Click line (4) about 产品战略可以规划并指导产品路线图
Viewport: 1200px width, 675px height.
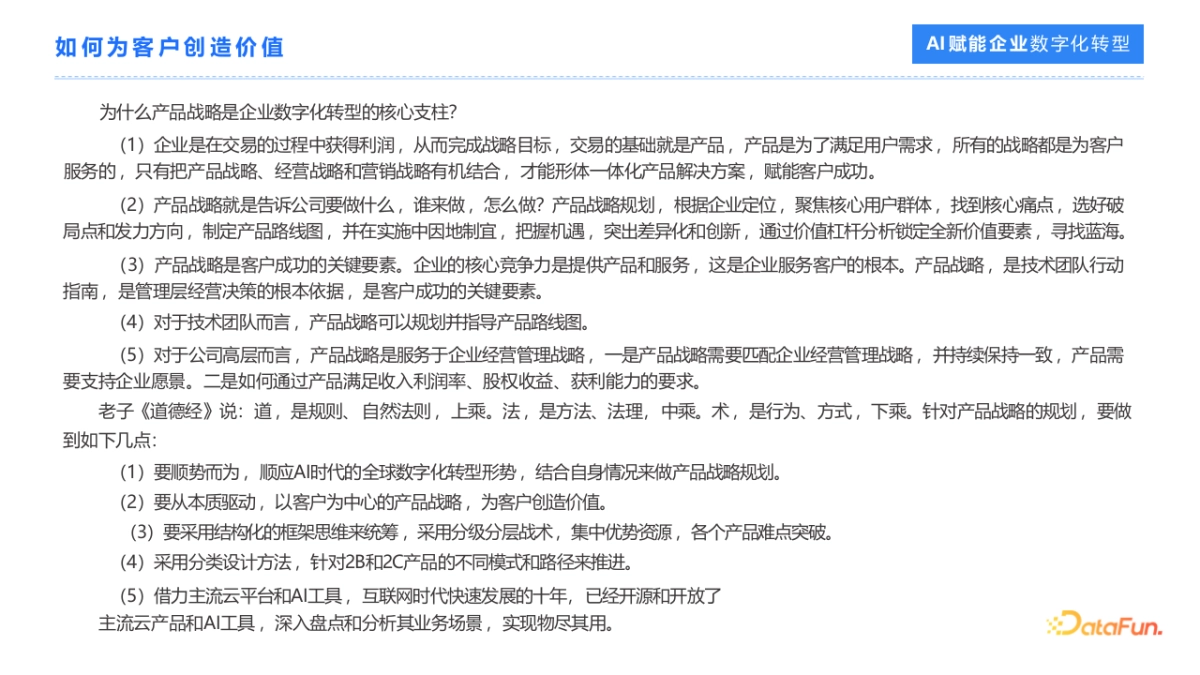[355, 322]
